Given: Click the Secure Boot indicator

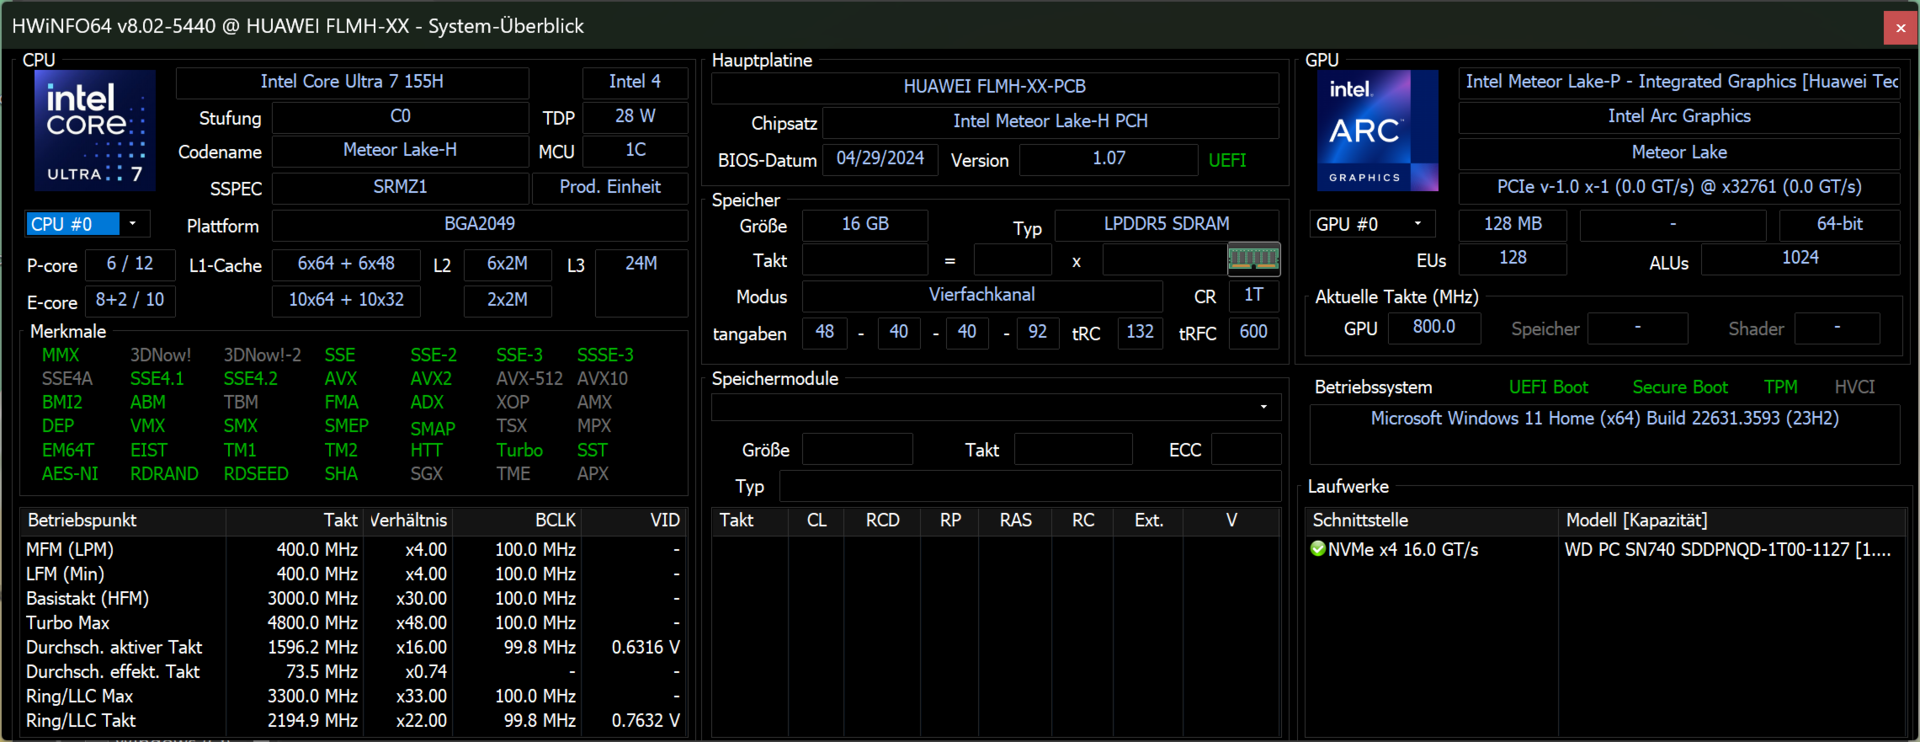Looking at the screenshot, I should [1679, 387].
